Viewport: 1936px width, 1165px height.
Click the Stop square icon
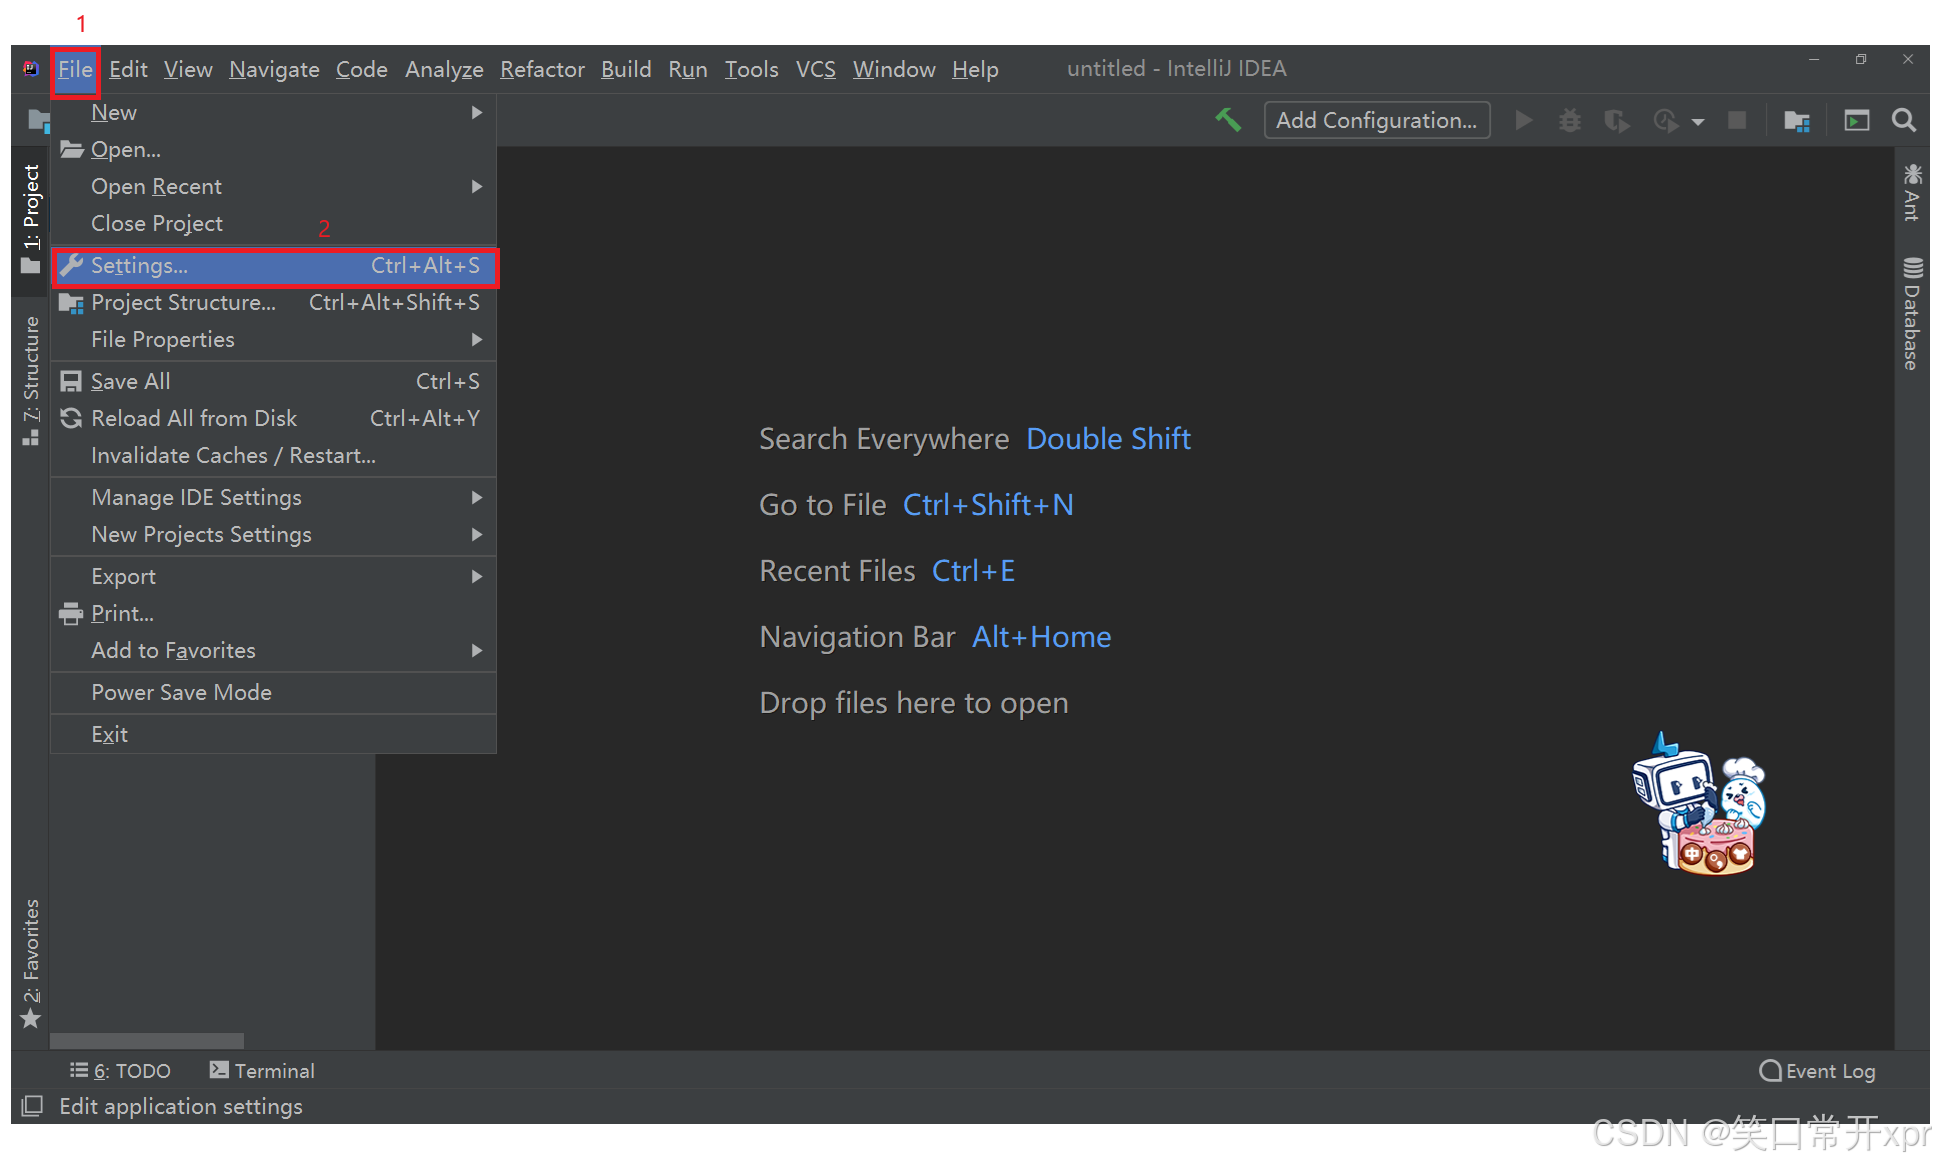1737,120
